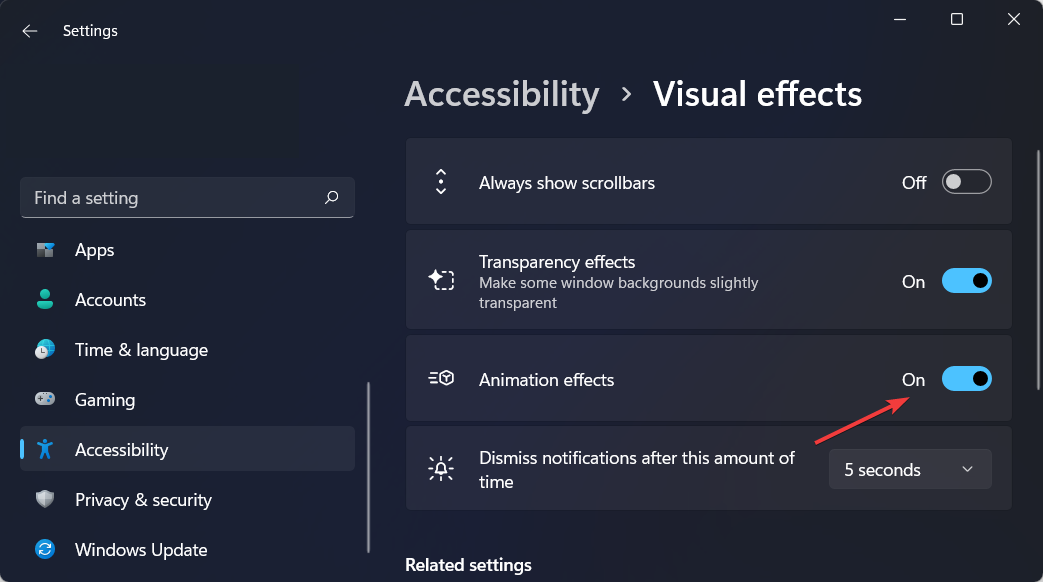
Task: Open Windows Update via its circular arrows icon
Action: [45, 549]
